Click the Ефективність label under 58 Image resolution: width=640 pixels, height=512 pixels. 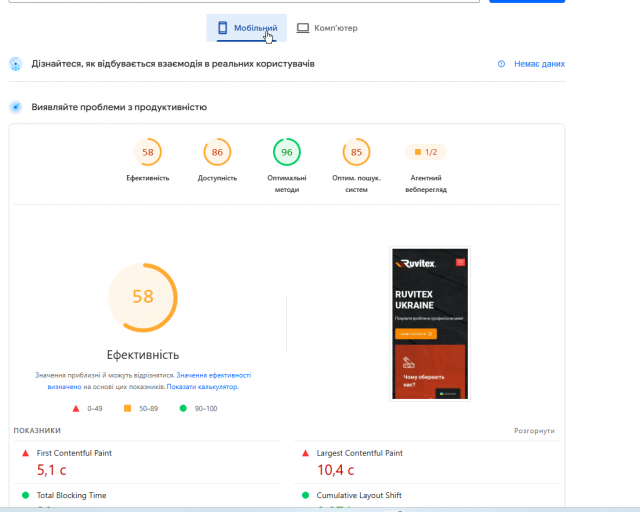[x=148, y=178]
